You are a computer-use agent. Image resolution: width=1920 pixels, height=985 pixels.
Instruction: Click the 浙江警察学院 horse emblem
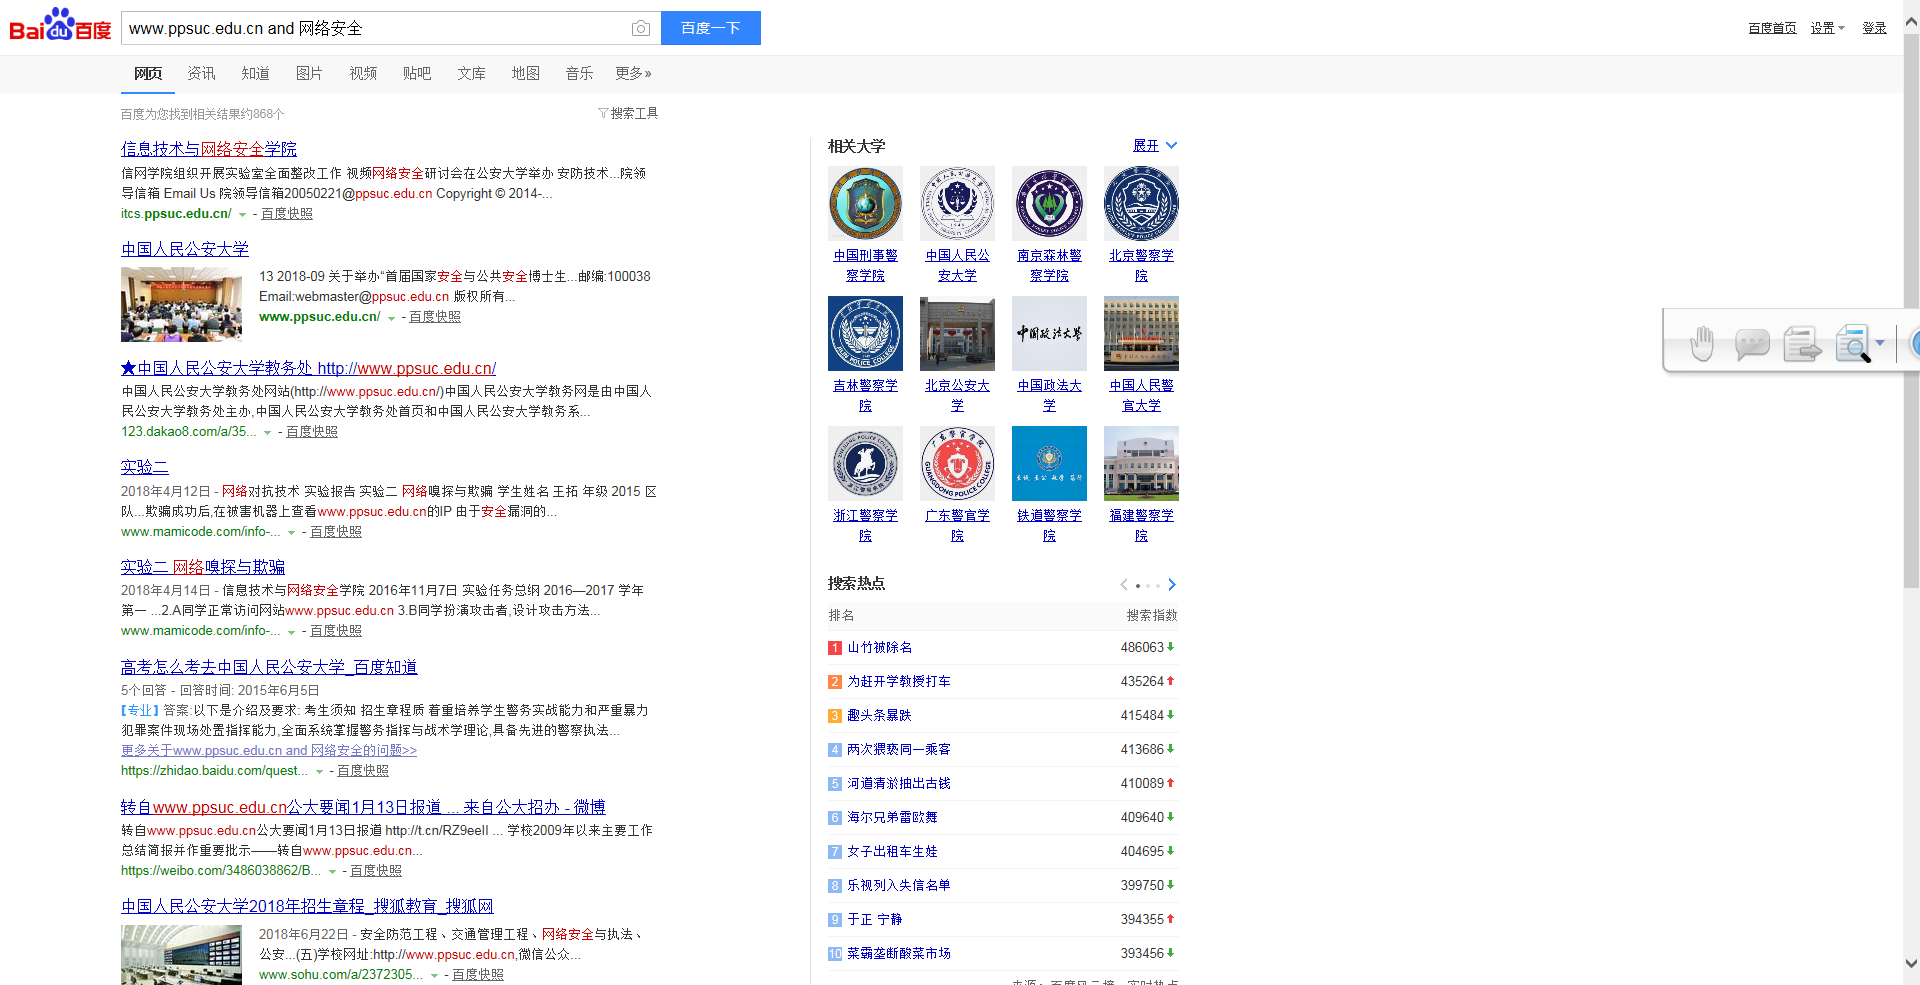pos(865,463)
